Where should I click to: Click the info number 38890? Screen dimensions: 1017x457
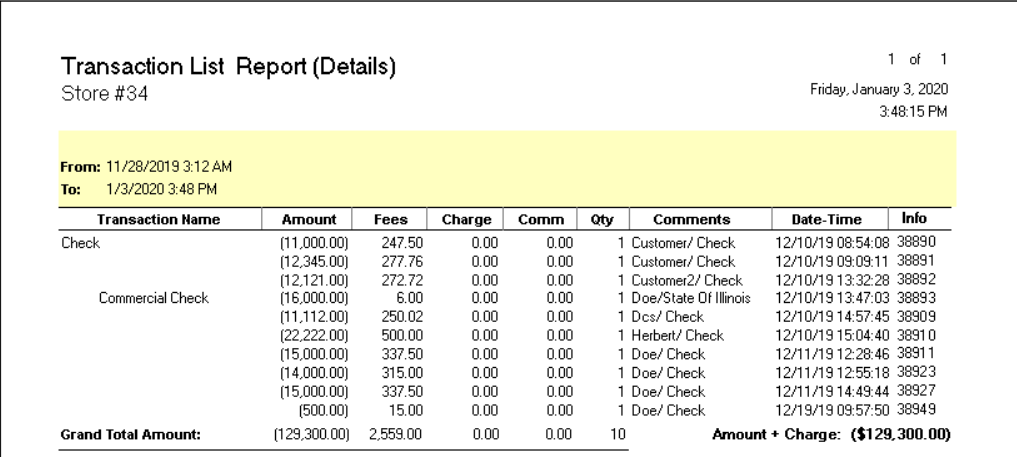coord(916,242)
